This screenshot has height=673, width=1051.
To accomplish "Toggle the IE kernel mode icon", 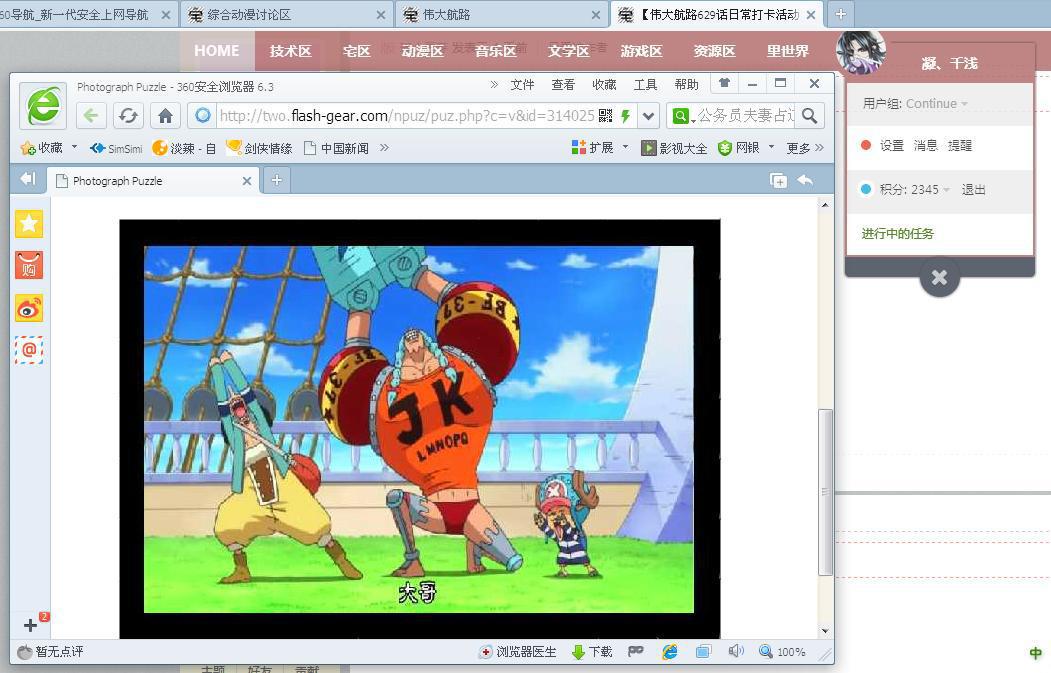I will coord(670,652).
